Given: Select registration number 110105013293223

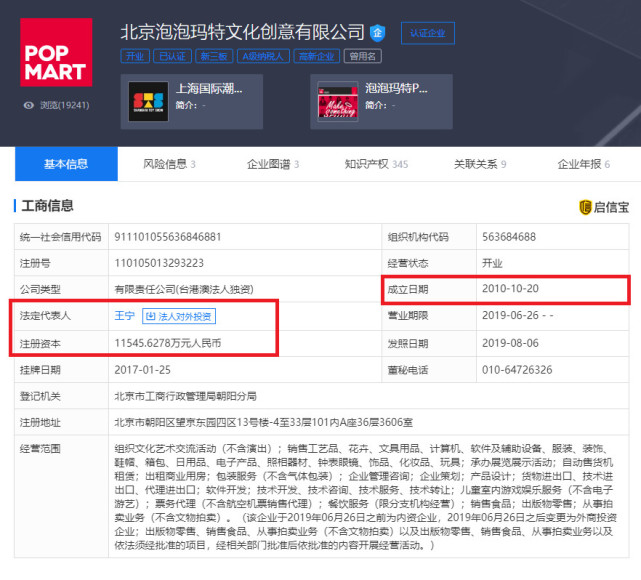Looking at the screenshot, I should (159, 263).
